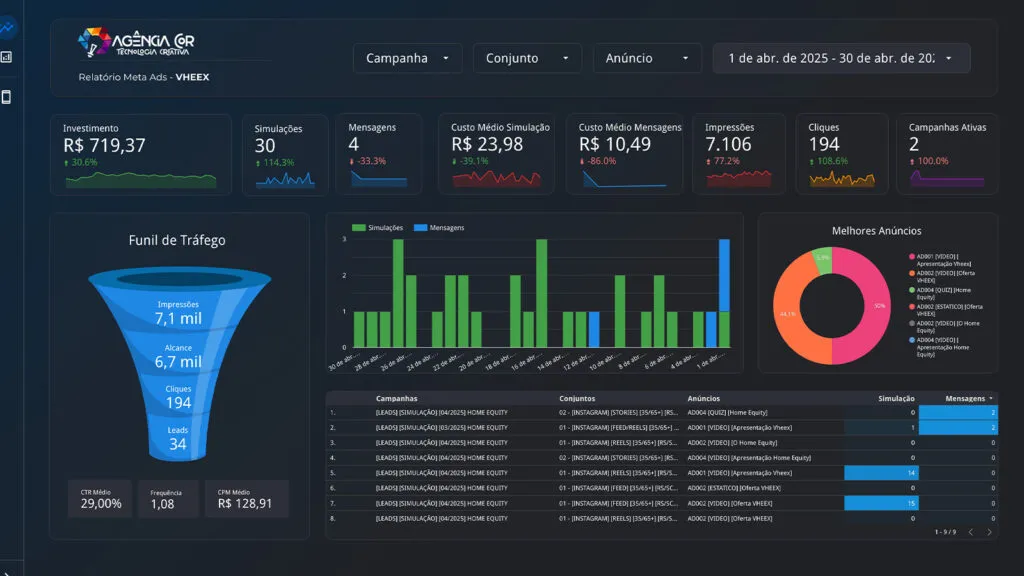
Task: Select table cell AD004 [QUIZ] [Home Equity]
Action: (x=727, y=413)
